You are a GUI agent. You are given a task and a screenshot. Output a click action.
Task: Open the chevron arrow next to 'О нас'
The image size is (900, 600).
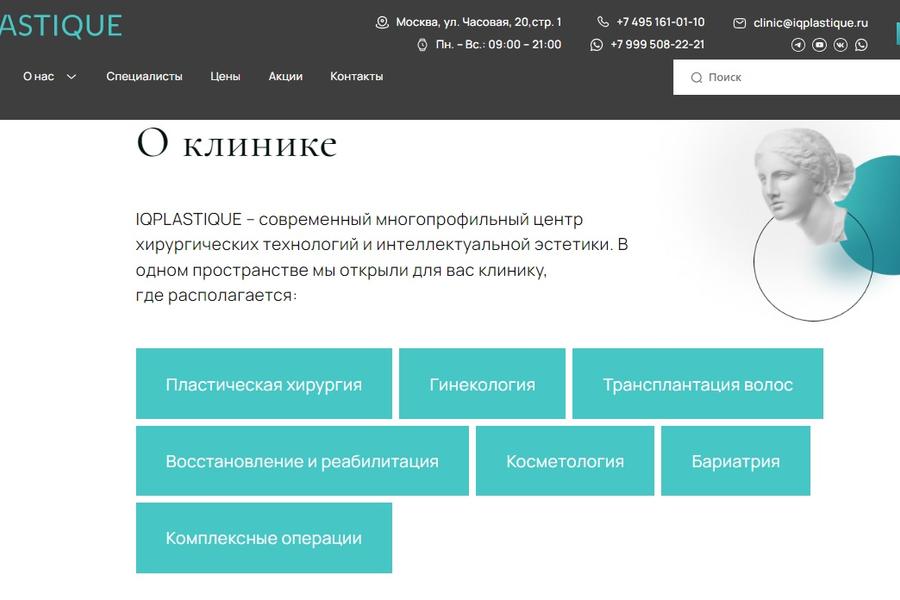pyautogui.click(x=69, y=76)
